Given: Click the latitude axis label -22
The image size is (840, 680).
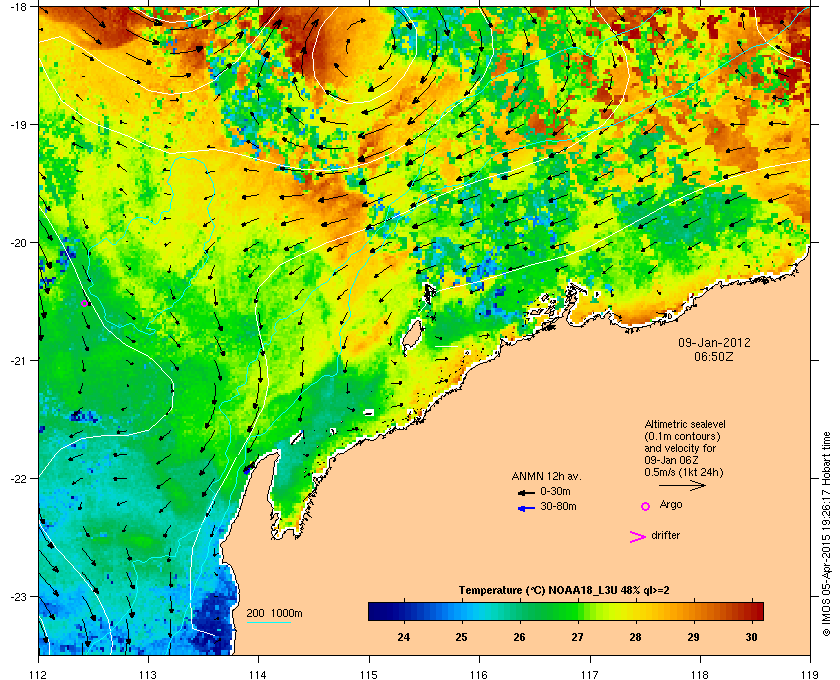Looking at the screenshot, I should click(x=17, y=479).
